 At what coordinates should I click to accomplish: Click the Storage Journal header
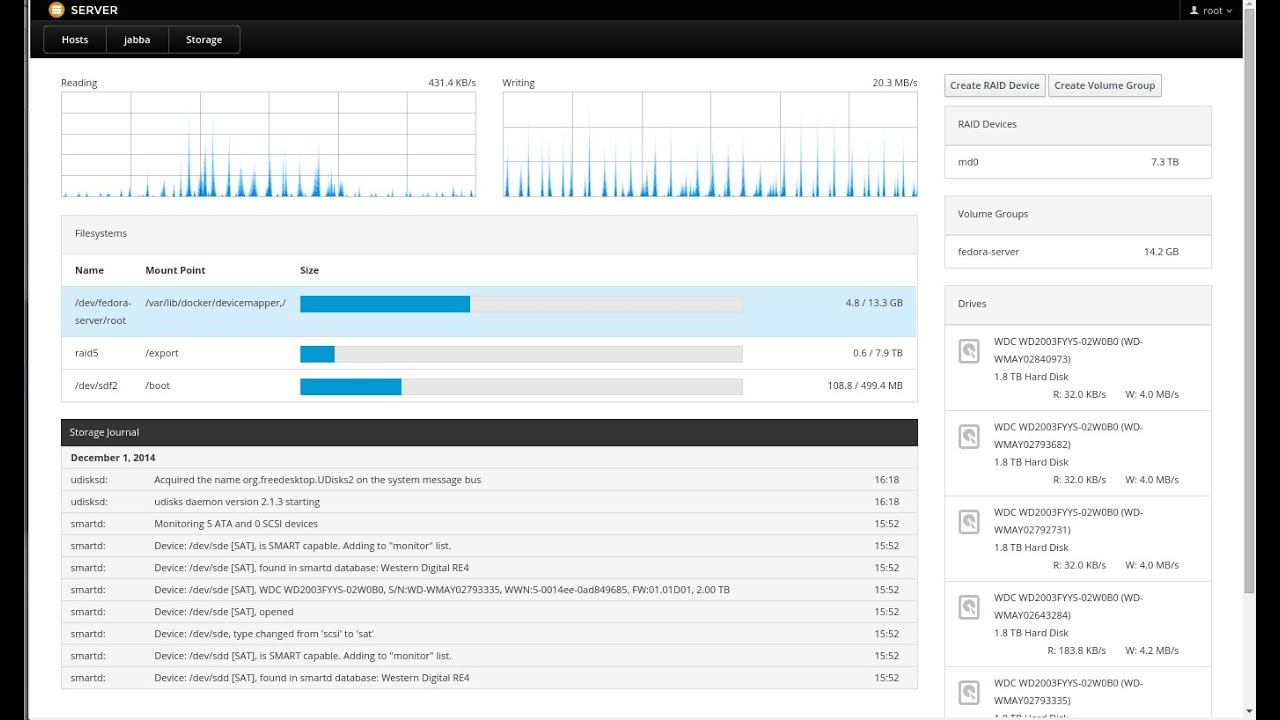(489, 432)
